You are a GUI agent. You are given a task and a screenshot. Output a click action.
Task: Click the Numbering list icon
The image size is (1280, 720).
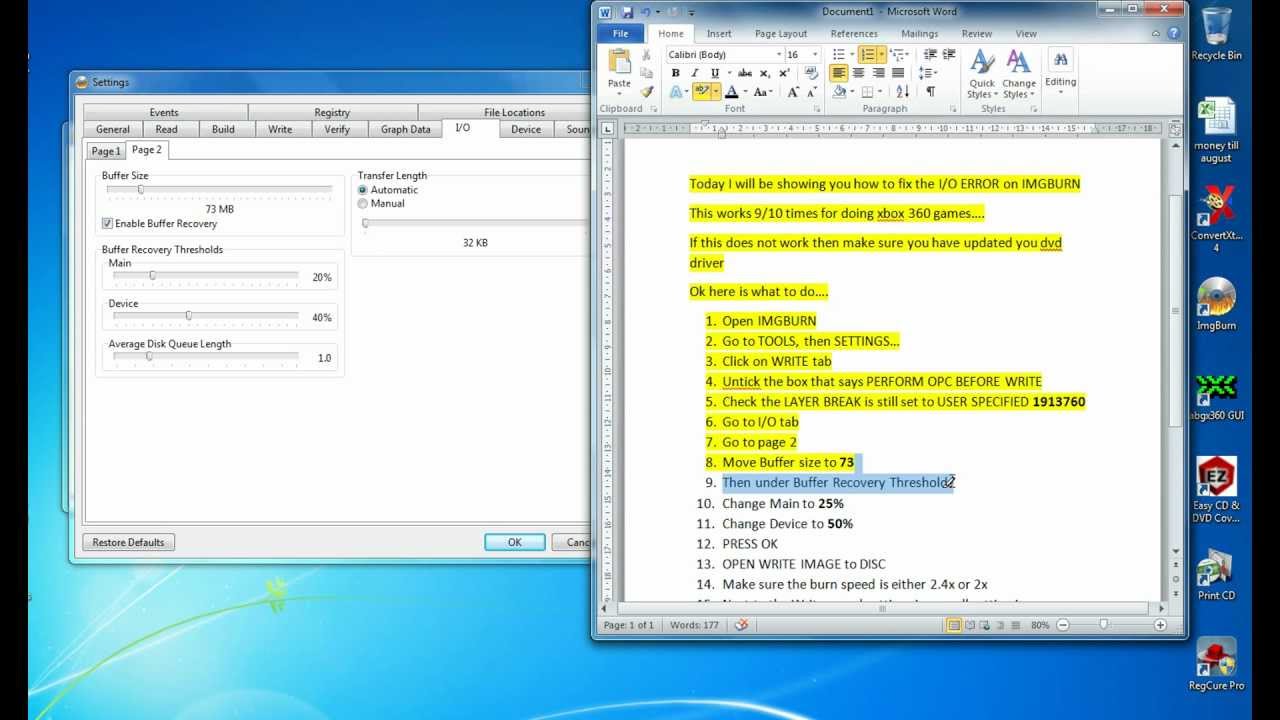point(867,54)
